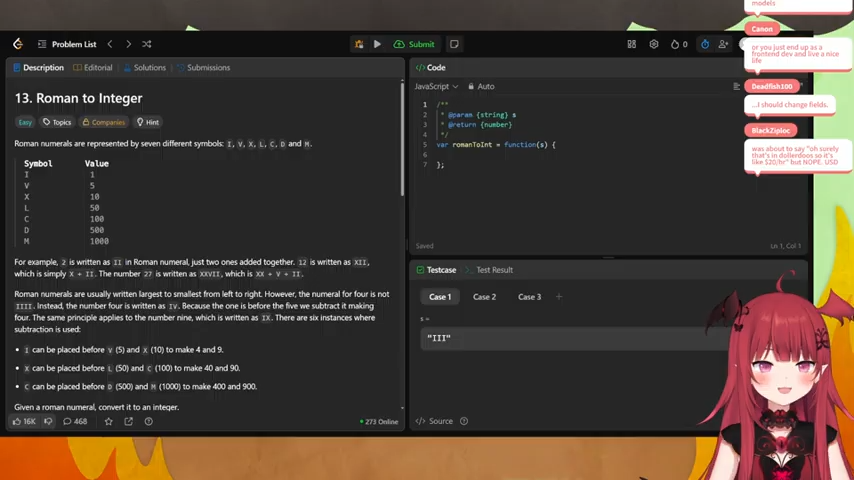Like the problem with thumbs-up 16K
Viewport: 854px width, 480px height.
coord(24,421)
